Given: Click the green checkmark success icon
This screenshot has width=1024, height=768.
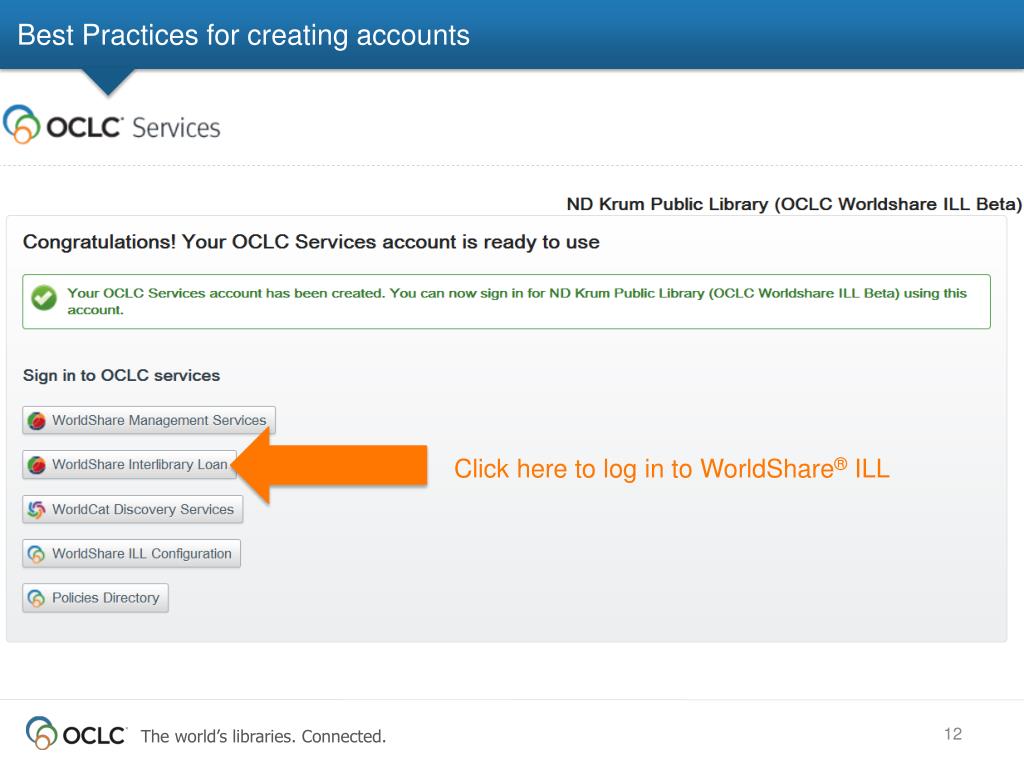Looking at the screenshot, I should tap(44, 298).
